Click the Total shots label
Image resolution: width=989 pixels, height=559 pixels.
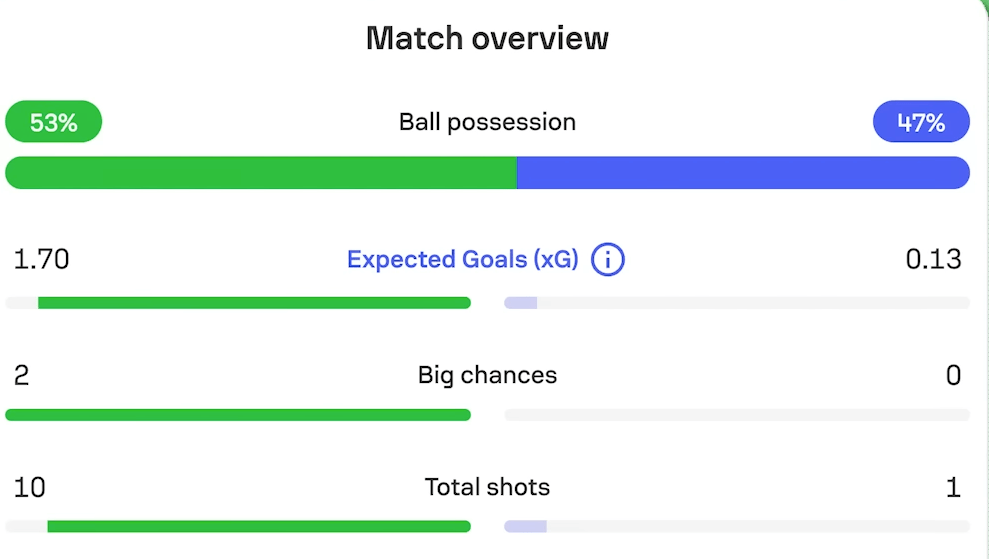tap(487, 487)
